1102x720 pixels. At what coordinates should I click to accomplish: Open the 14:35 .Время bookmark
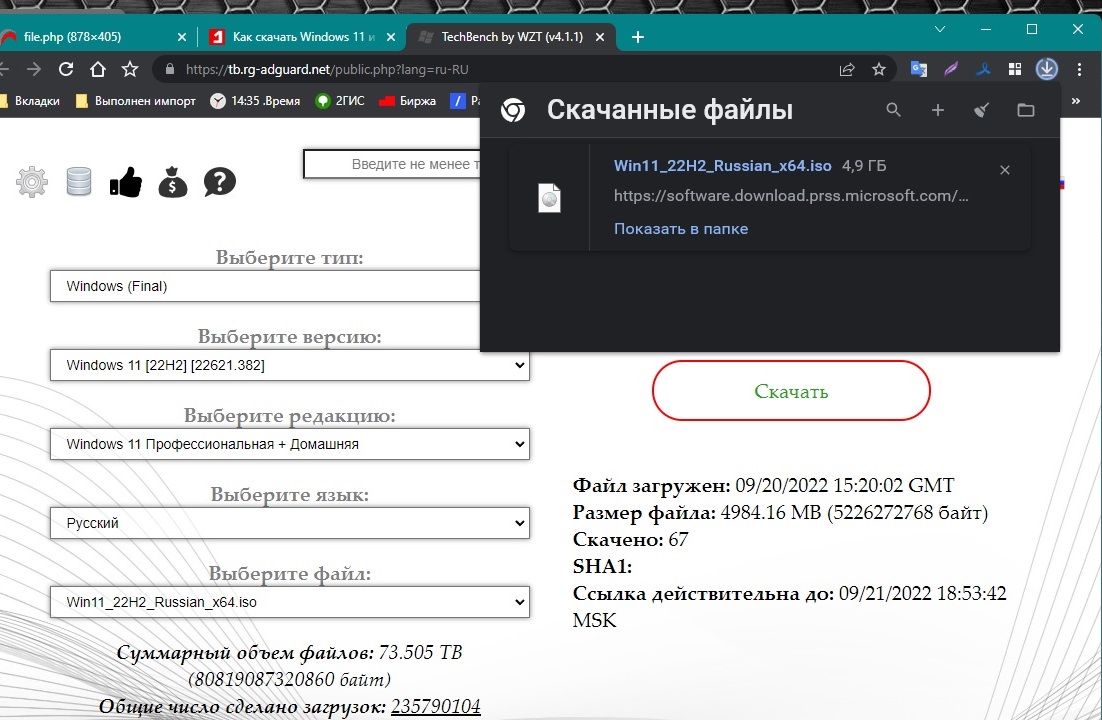[x=256, y=101]
